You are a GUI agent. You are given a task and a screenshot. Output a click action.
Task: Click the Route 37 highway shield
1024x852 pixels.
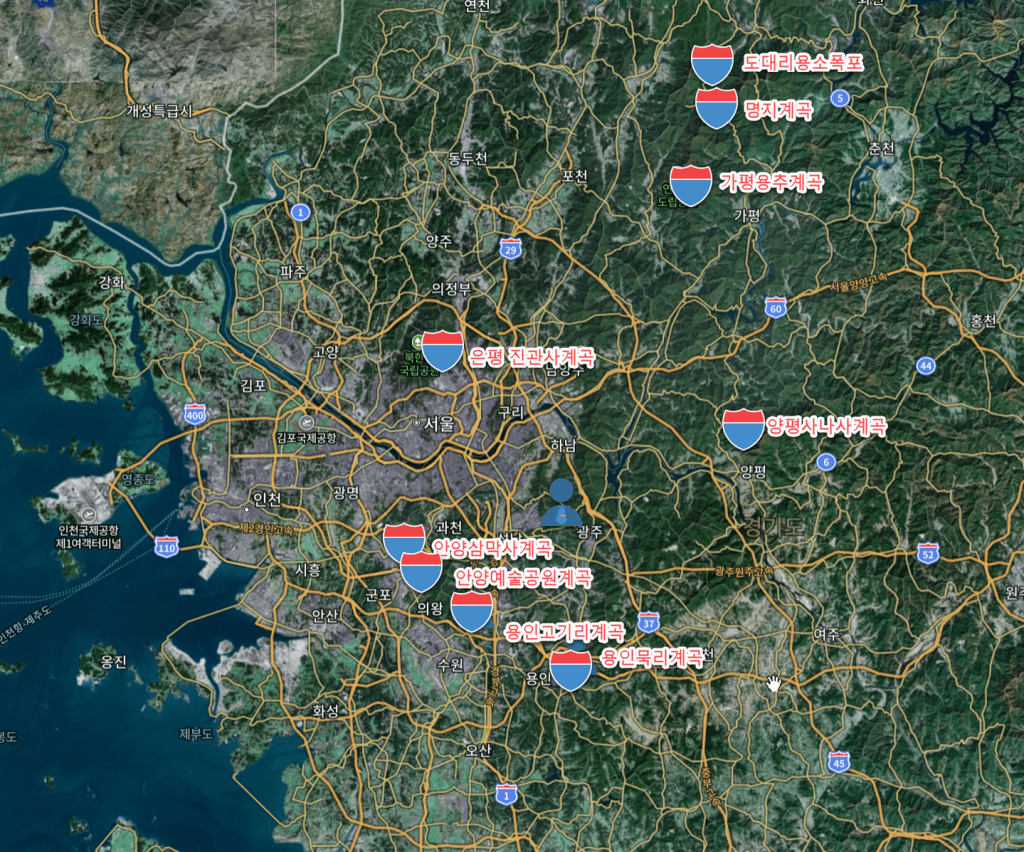(649, 623)
